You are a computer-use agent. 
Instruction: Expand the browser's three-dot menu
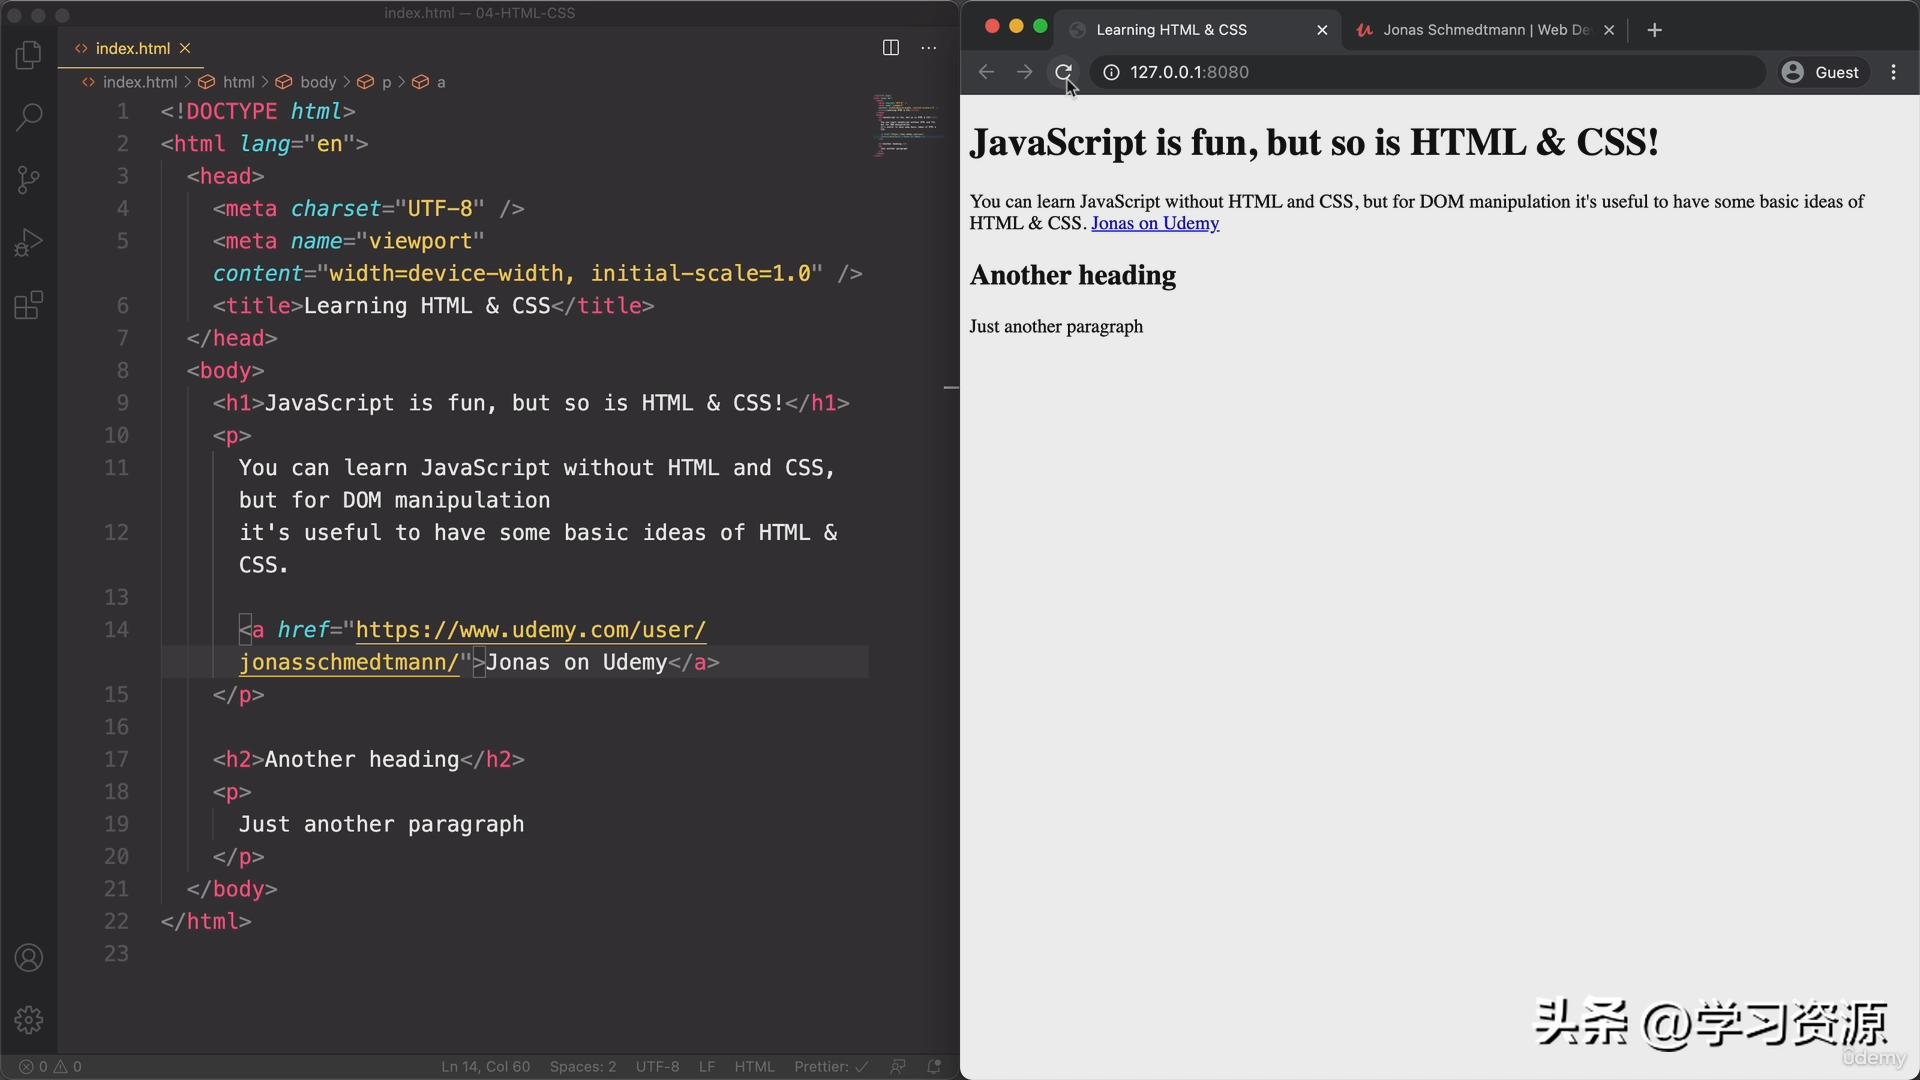pyautogui.click(x=1893, y=72)
